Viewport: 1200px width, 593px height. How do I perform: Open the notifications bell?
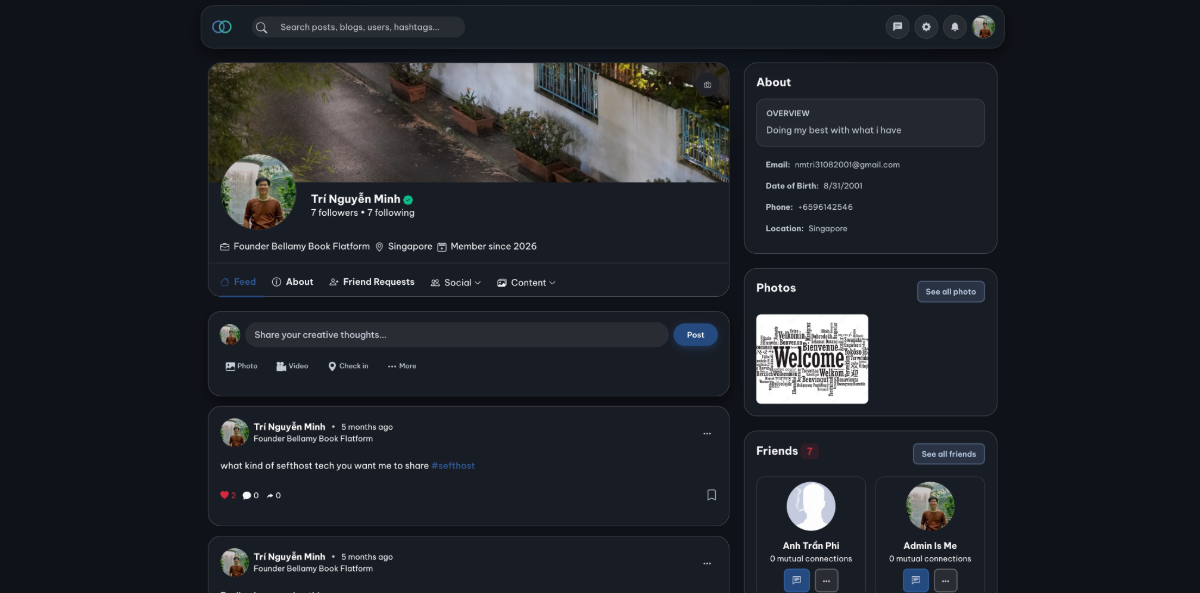click(955, 27)
